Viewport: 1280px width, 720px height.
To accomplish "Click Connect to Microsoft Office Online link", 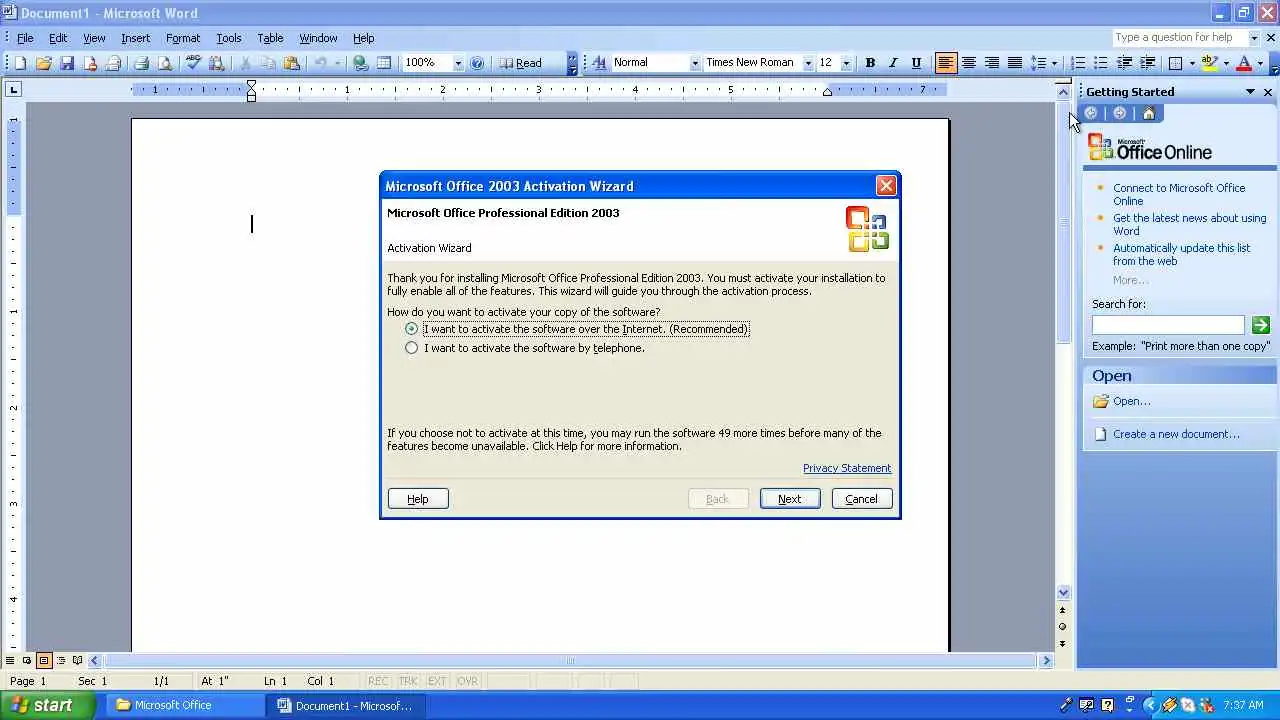I will [x=1179, y=194].
